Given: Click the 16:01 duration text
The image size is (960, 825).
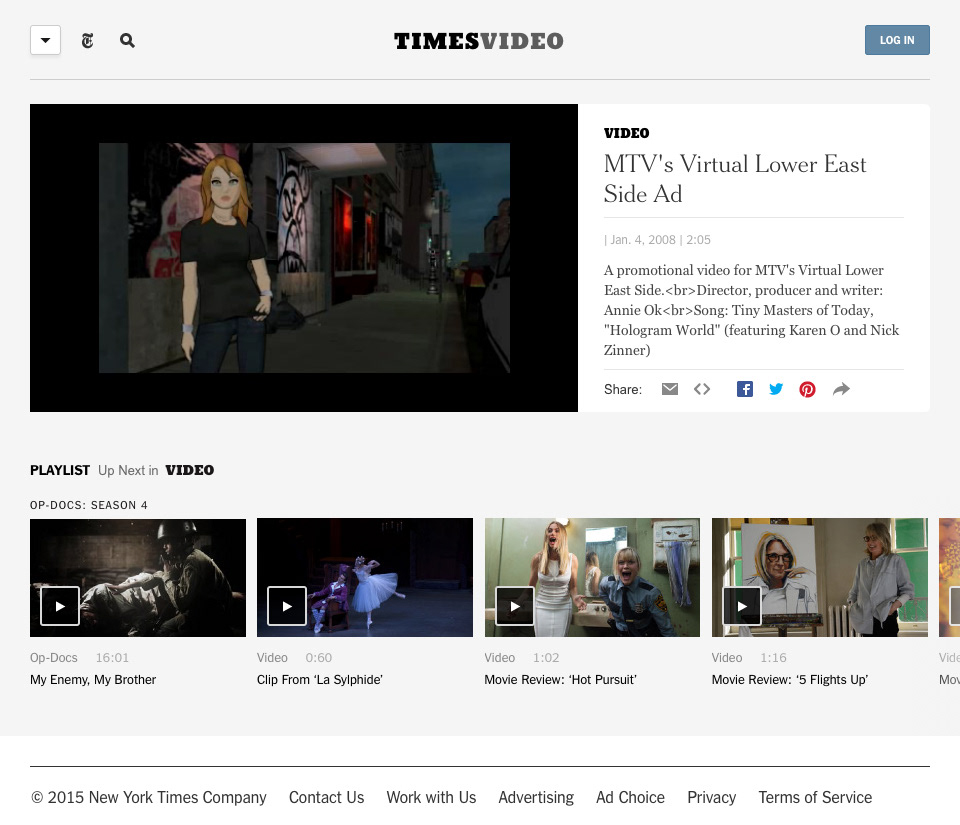Looking at the screenshot, I should [x=112, y=658].
